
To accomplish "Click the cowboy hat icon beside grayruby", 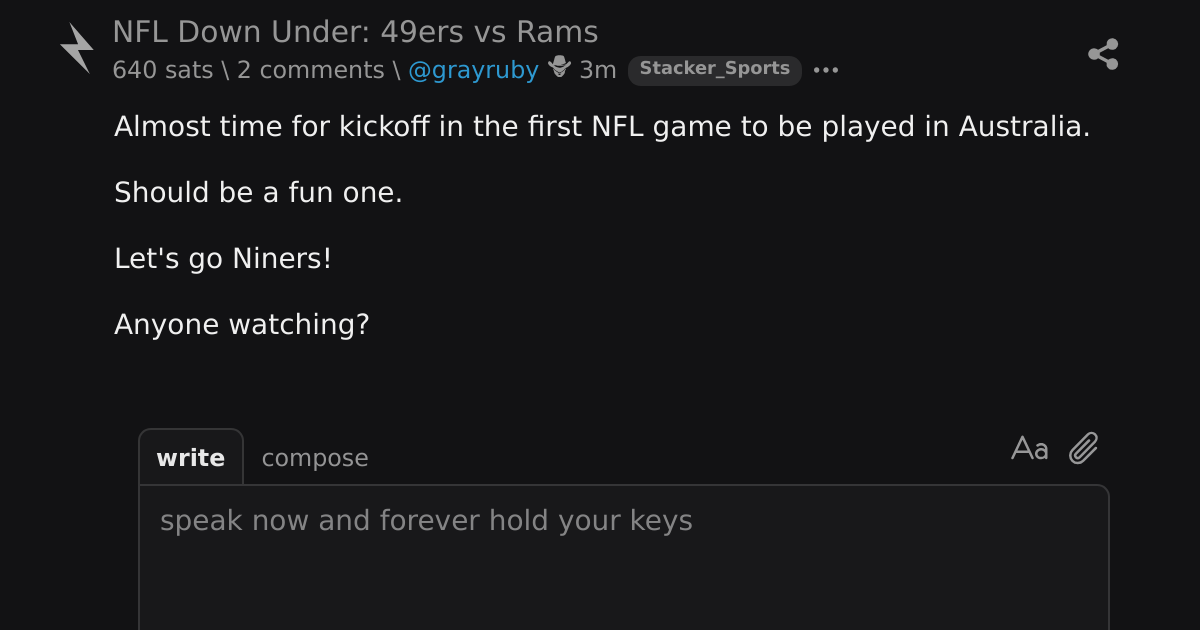I will tap(560, 69).
